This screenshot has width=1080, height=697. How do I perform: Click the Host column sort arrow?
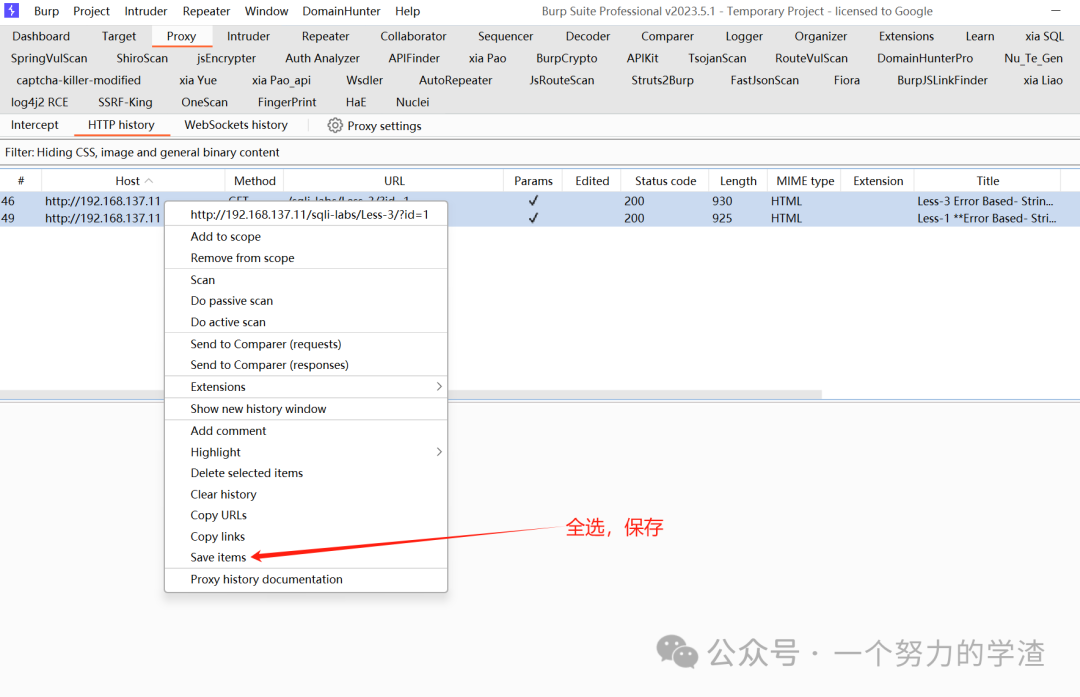(x=149, y=180)
